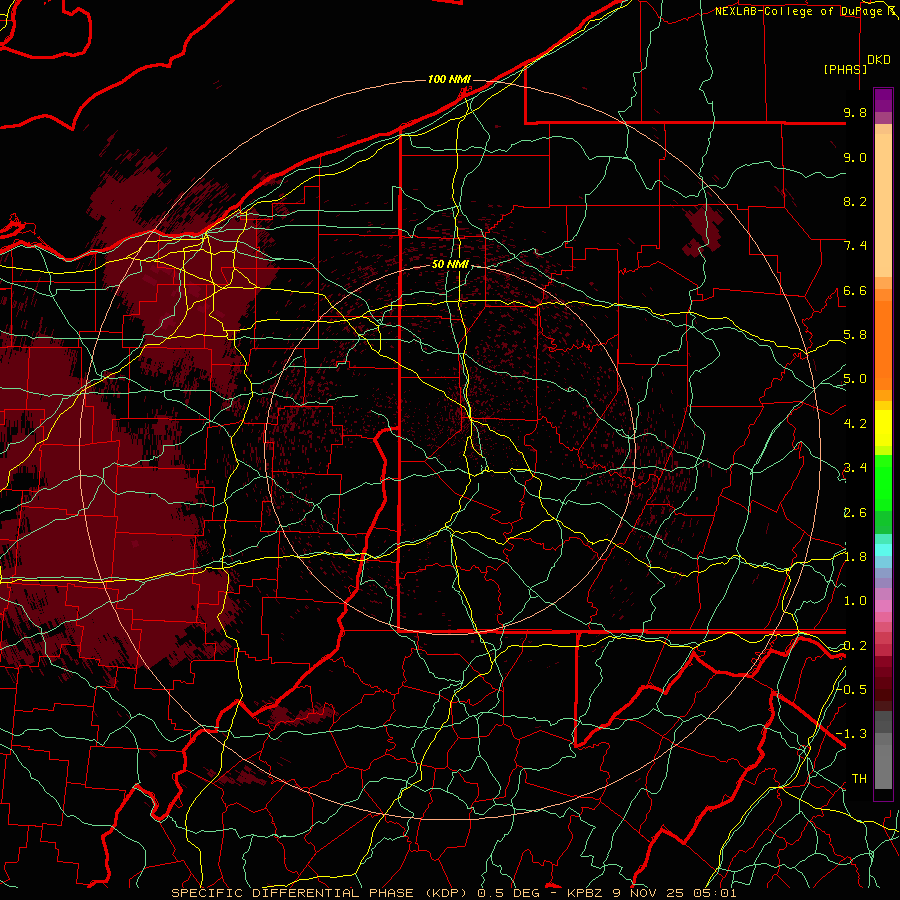Select the 3.4 scale value
Image resolution: width=900 pixels, height=900 pixels.
coord(855,468)
